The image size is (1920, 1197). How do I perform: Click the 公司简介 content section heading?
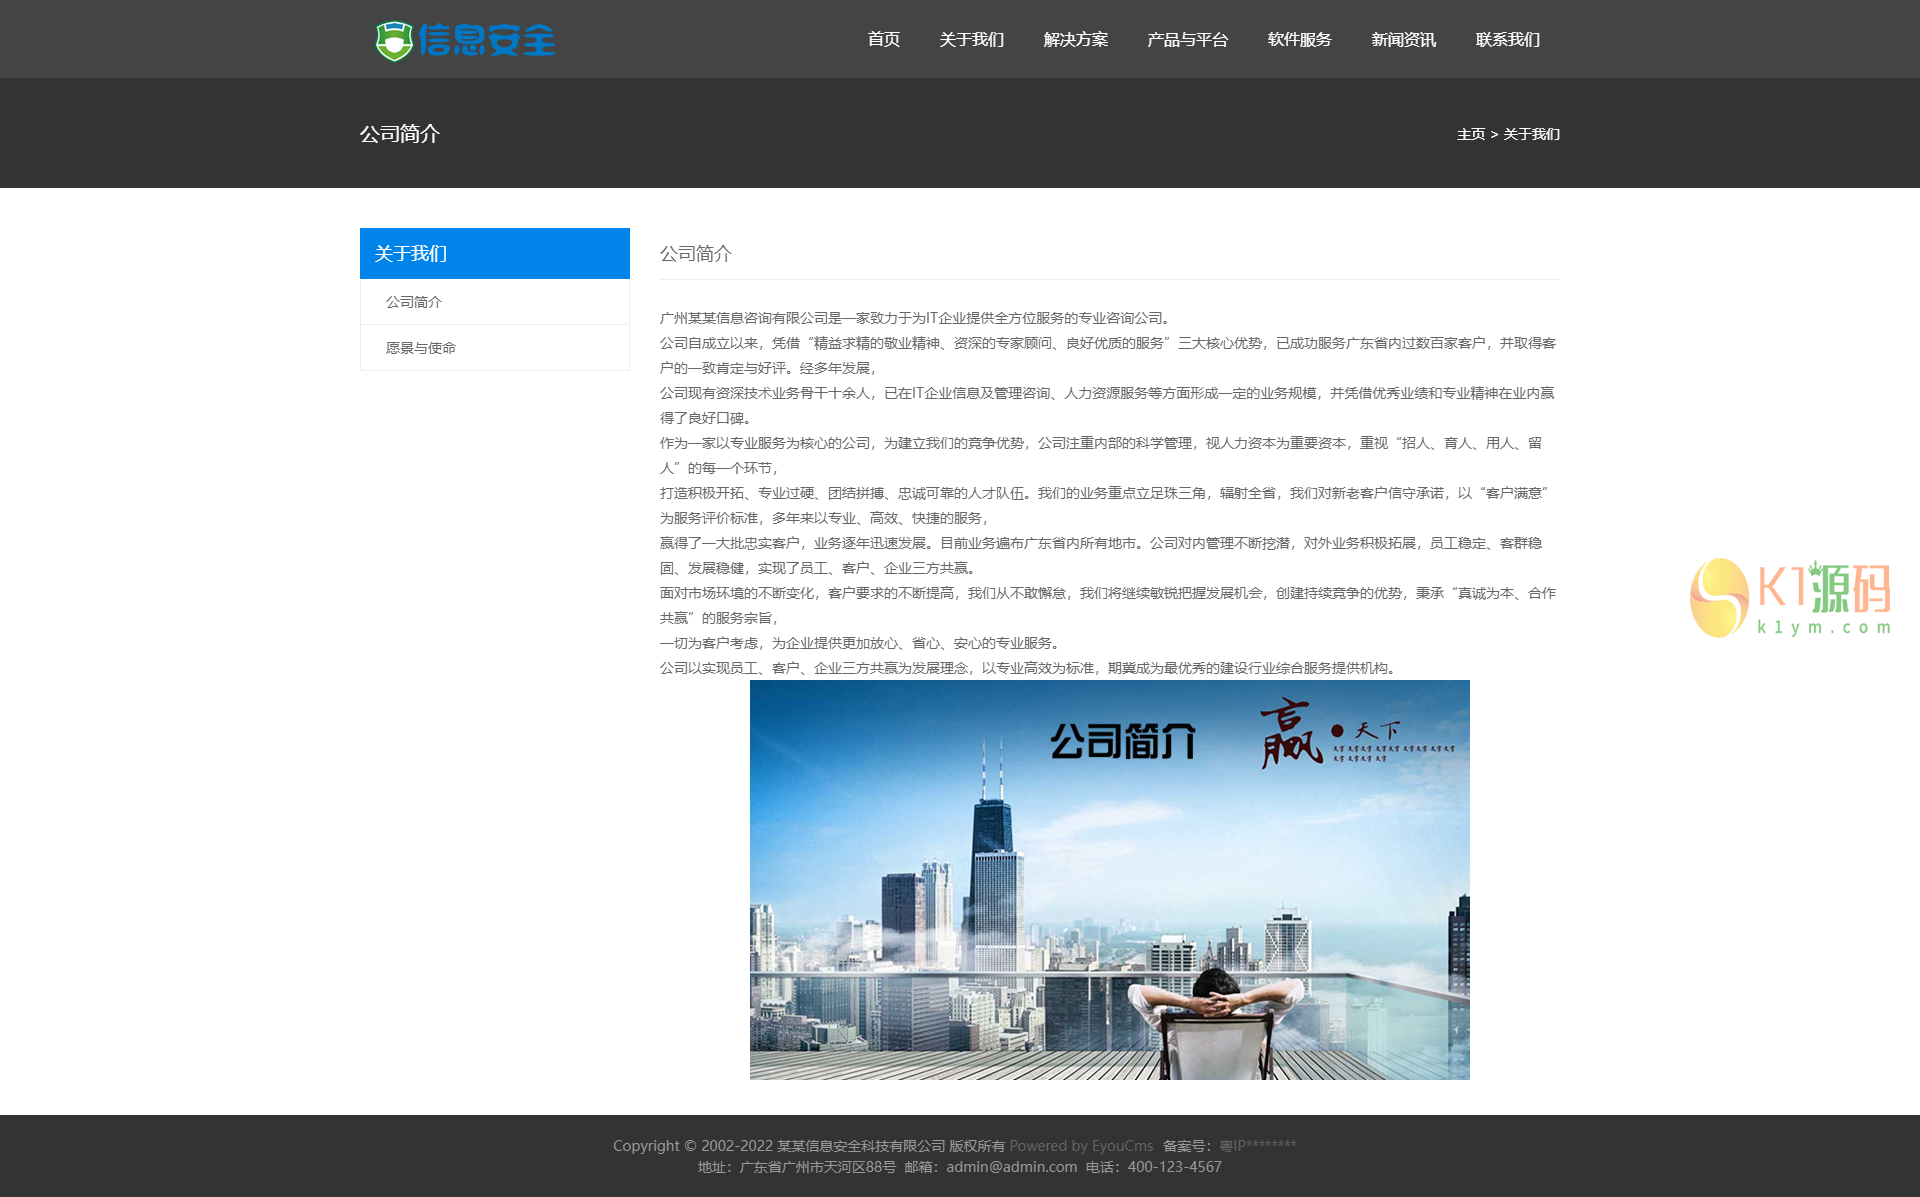(696, 254)
